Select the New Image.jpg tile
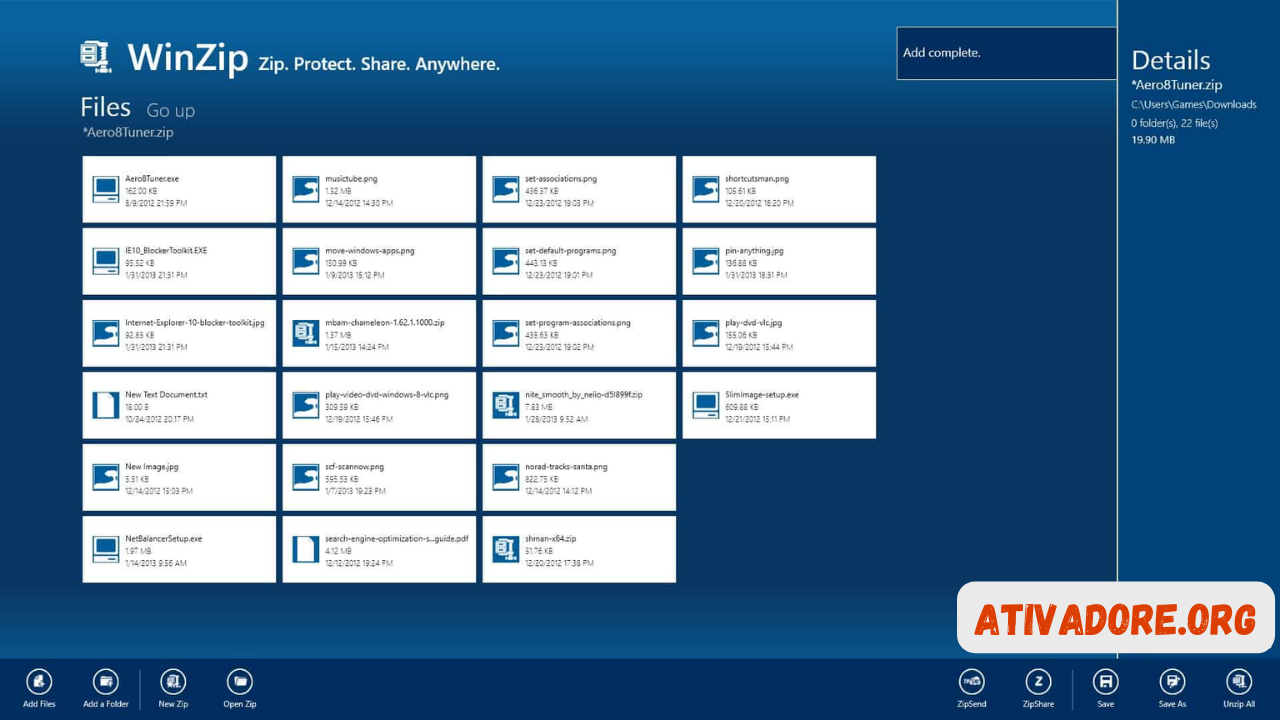The width and height of the screenshot is (1280, 720). click(x=179, y=477)
